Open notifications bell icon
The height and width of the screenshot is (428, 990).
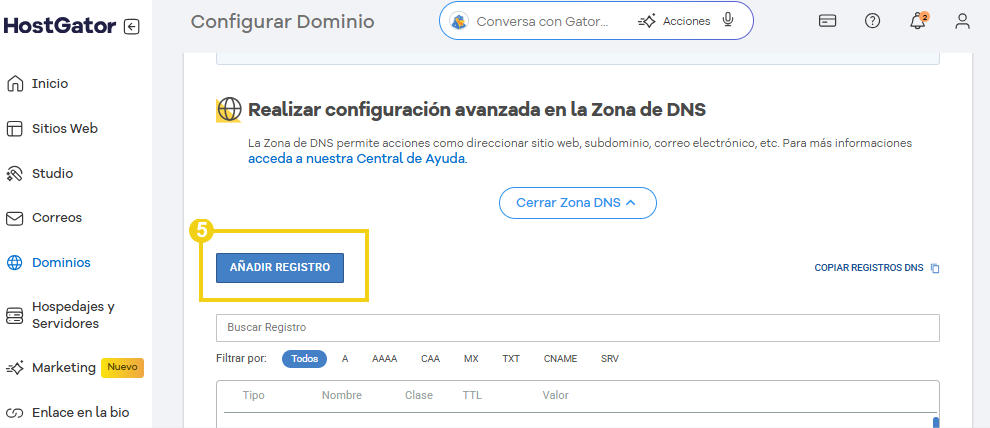tap(917, 21)
